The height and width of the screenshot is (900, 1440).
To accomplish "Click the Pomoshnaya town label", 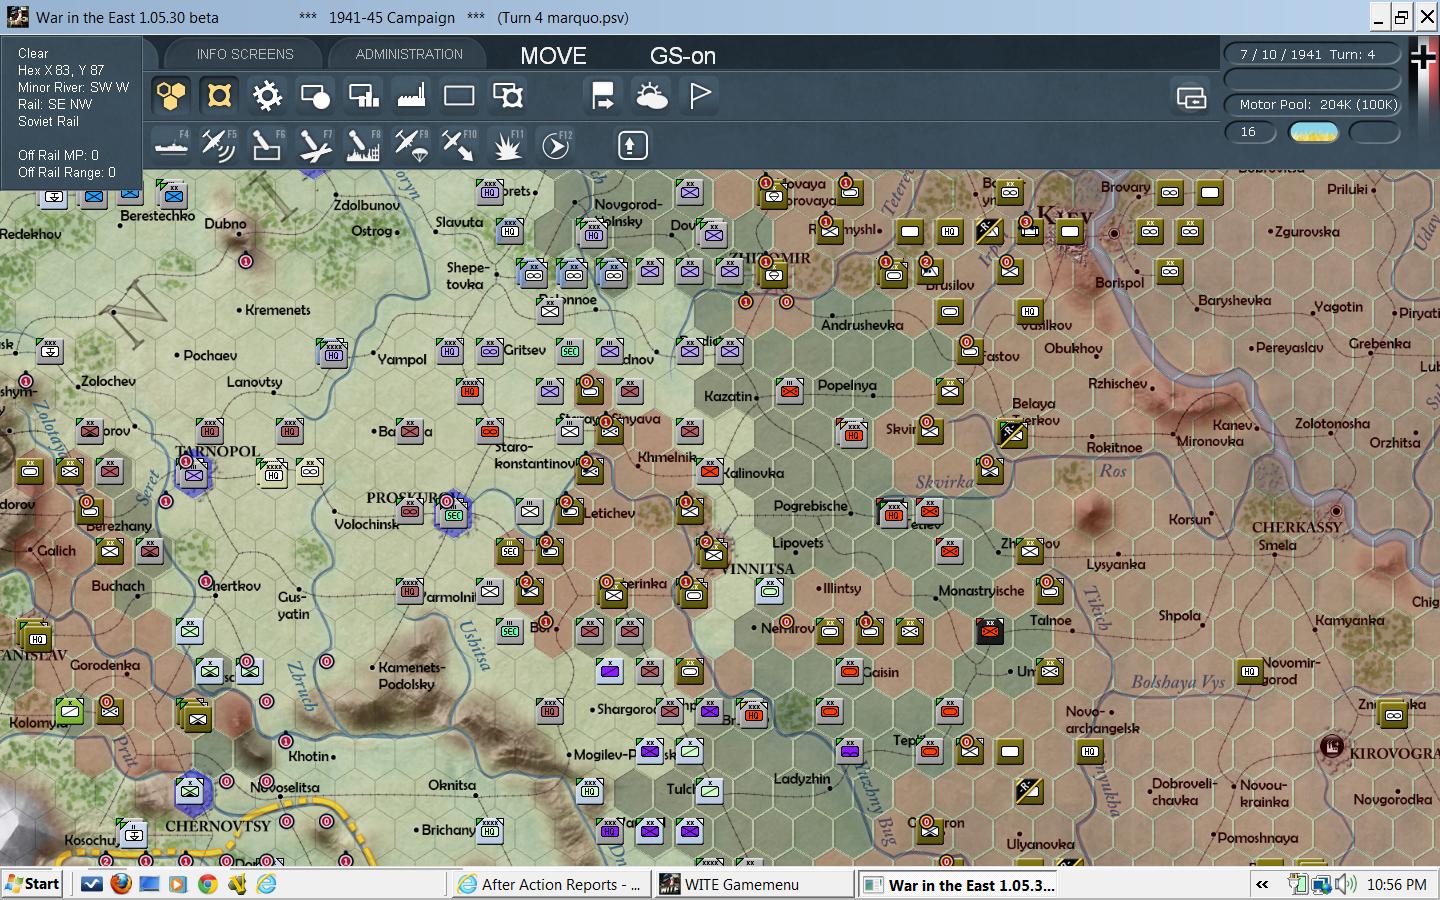I will tap(1258, 838).
